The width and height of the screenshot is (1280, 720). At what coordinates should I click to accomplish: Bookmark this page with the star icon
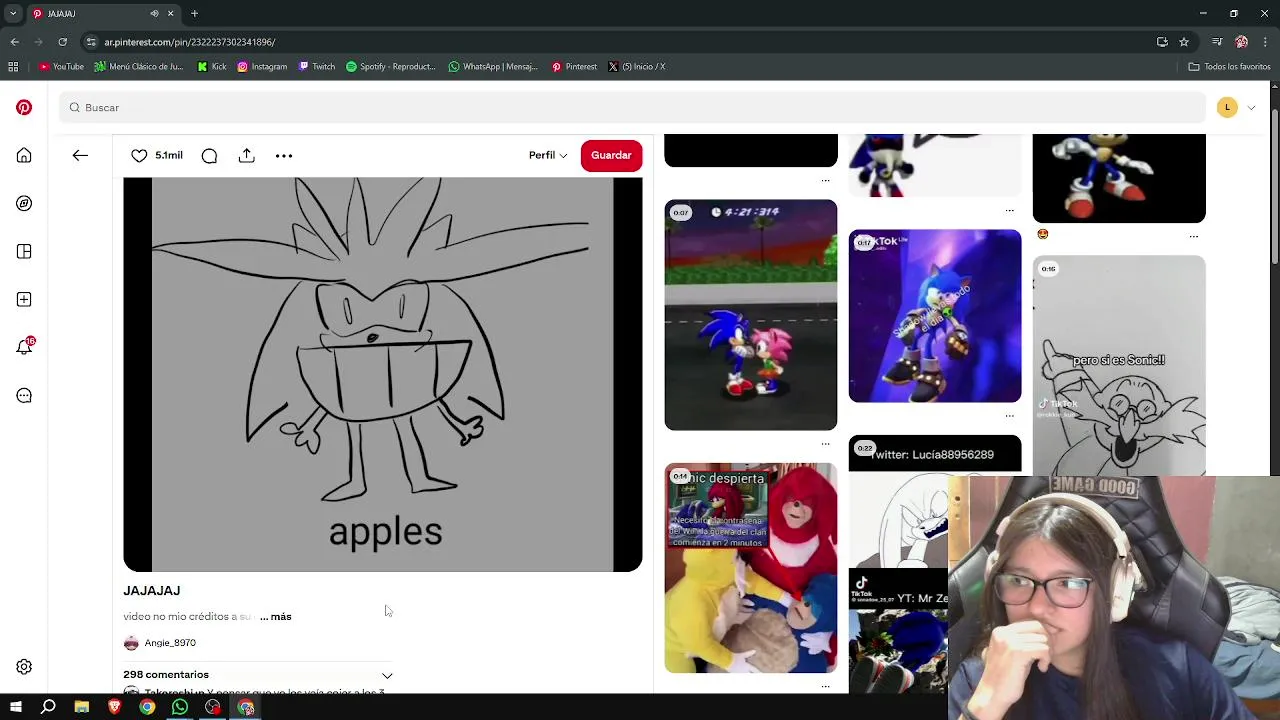(x=1184, y=42)
